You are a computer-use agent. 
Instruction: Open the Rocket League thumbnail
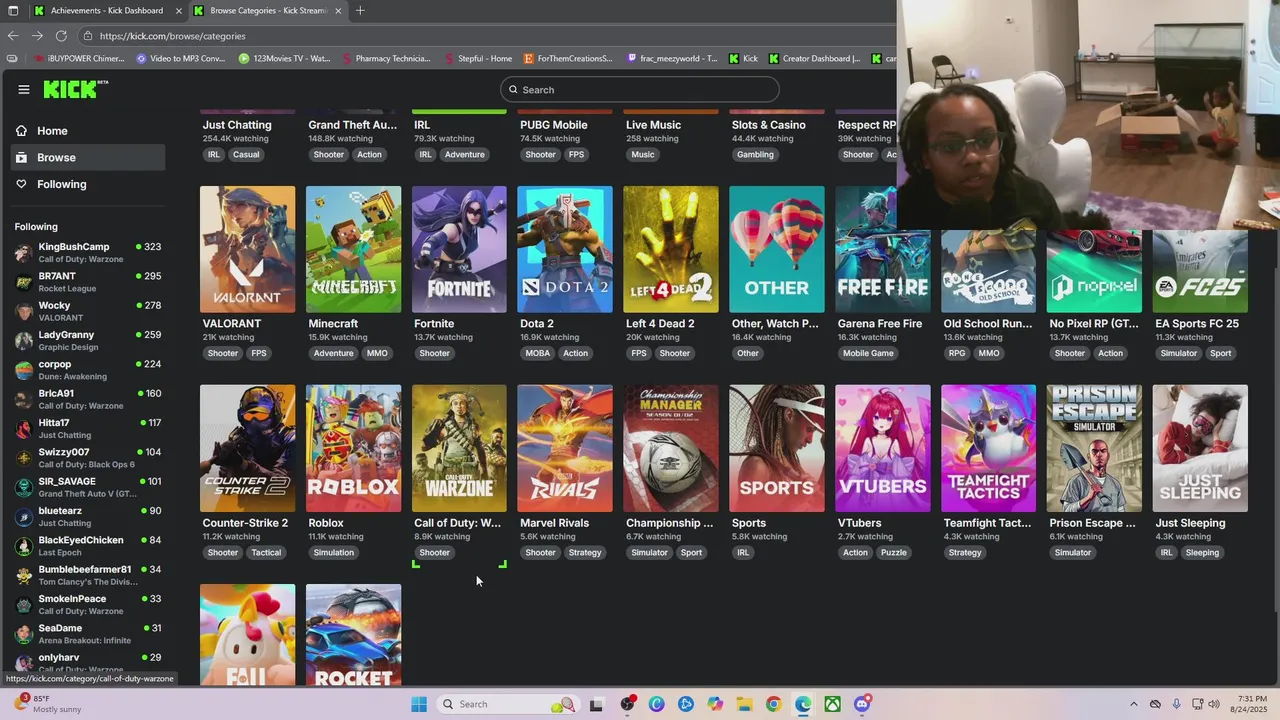[x=353, y=635]
